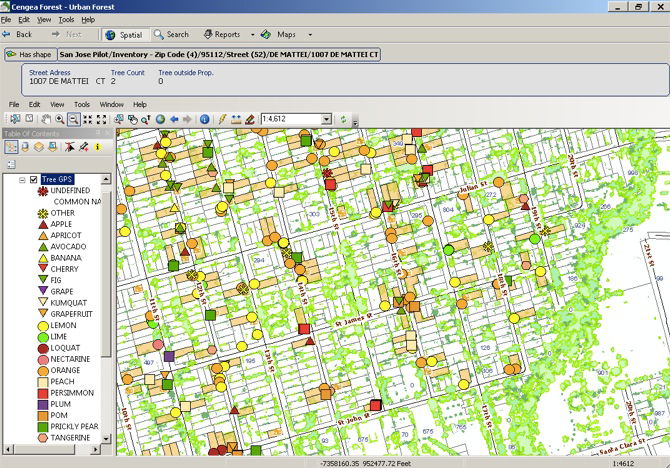Go to previous map extent arrow
This screenshot has height=468, width=670.
click(x=174, y=119)
